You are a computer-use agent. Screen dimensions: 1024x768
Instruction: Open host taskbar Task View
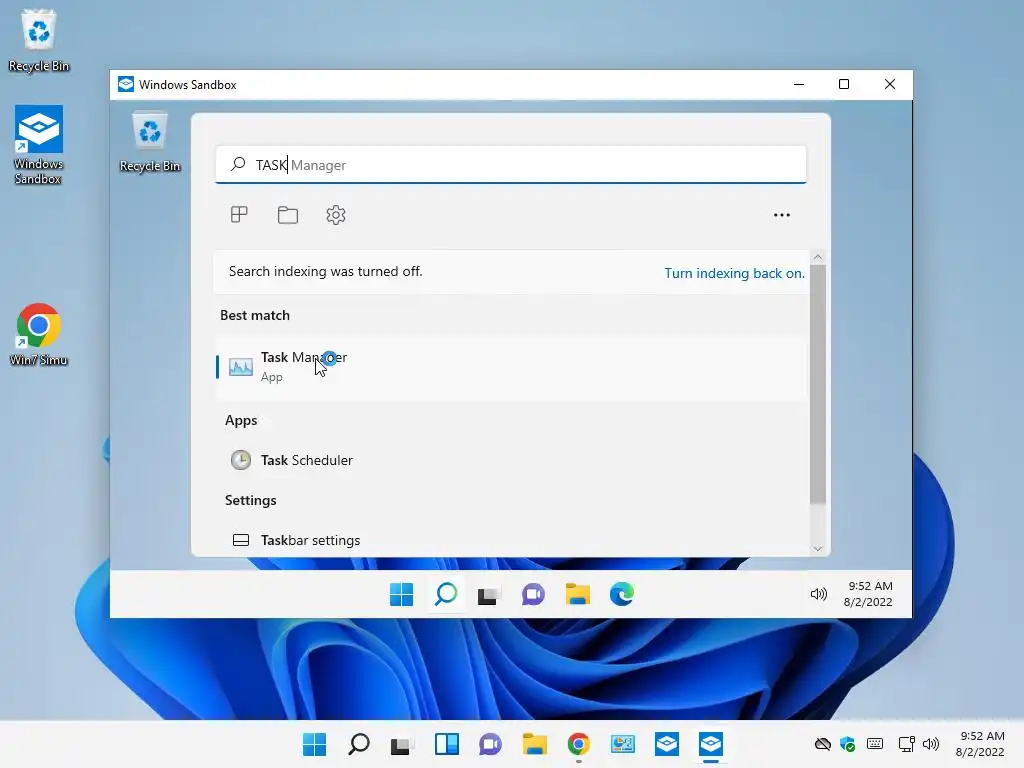coord(402,744)
